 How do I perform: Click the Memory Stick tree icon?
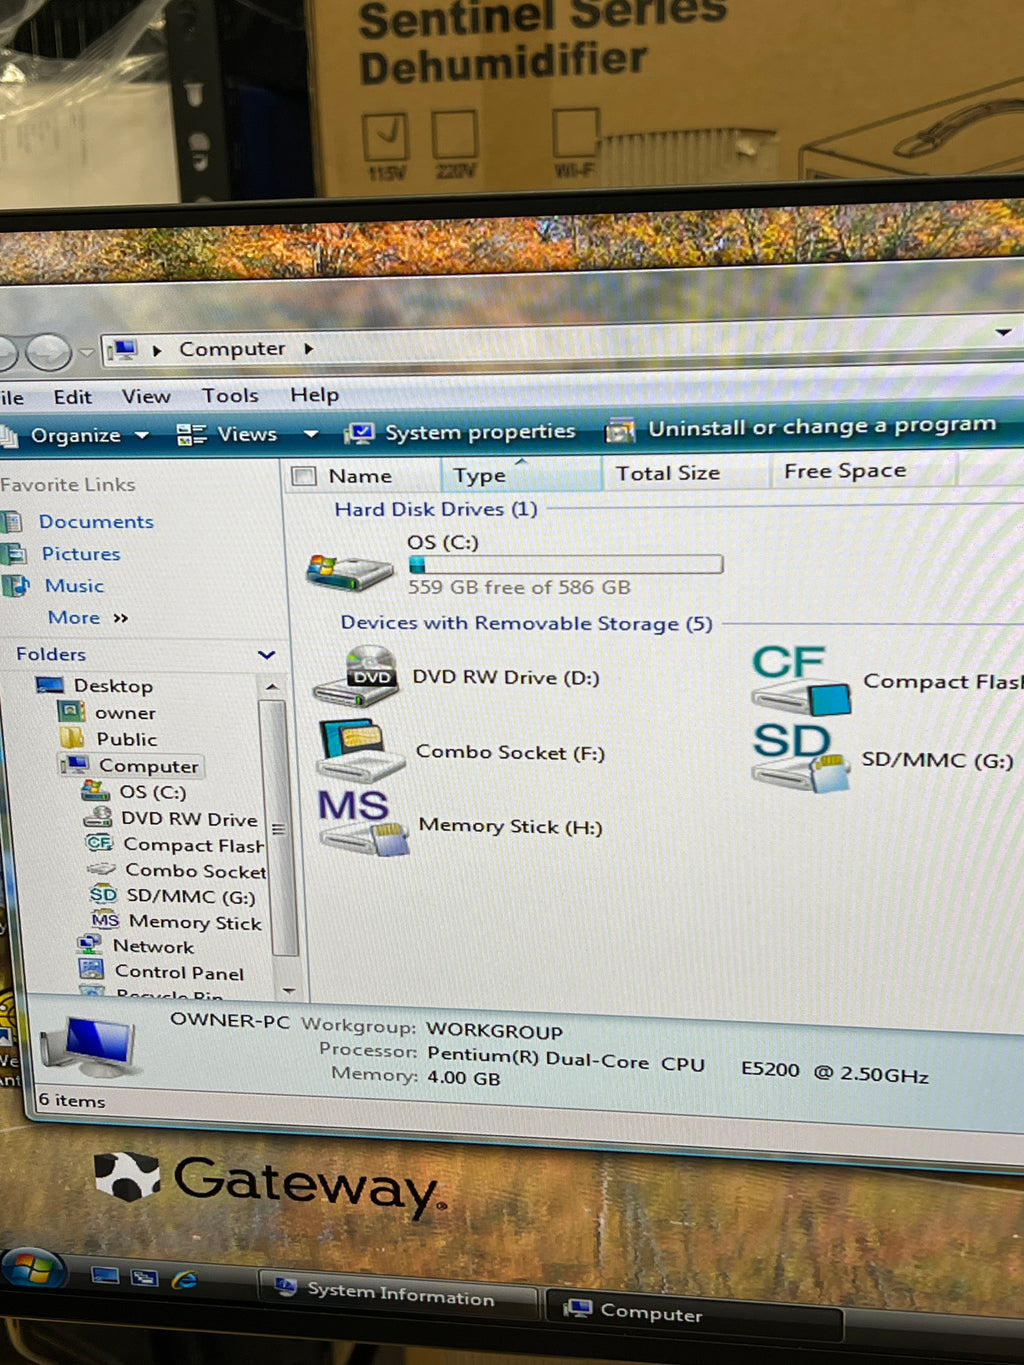click(105, 920)
